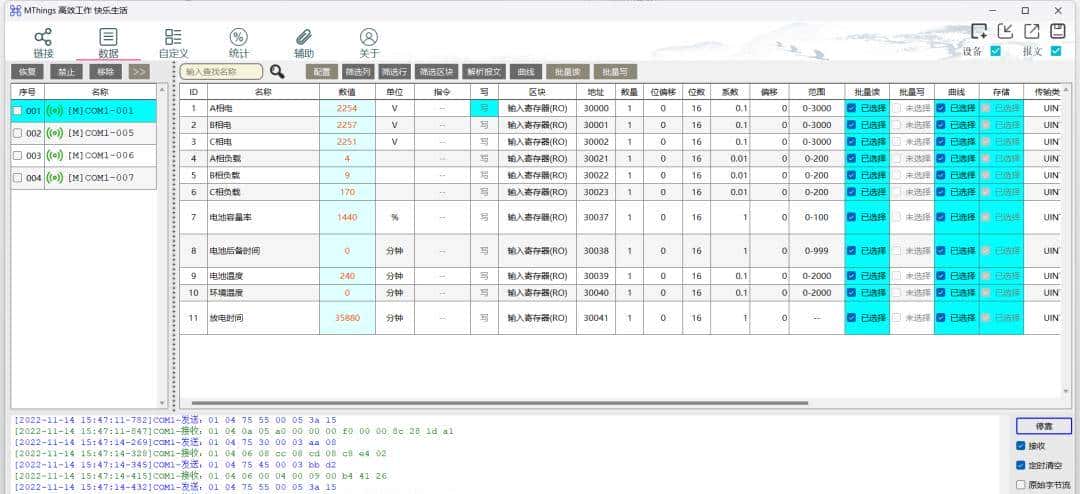Click signal icon of COM1-005 device
This screenshot has width=1080, height=494.
(x=54, y=133)
